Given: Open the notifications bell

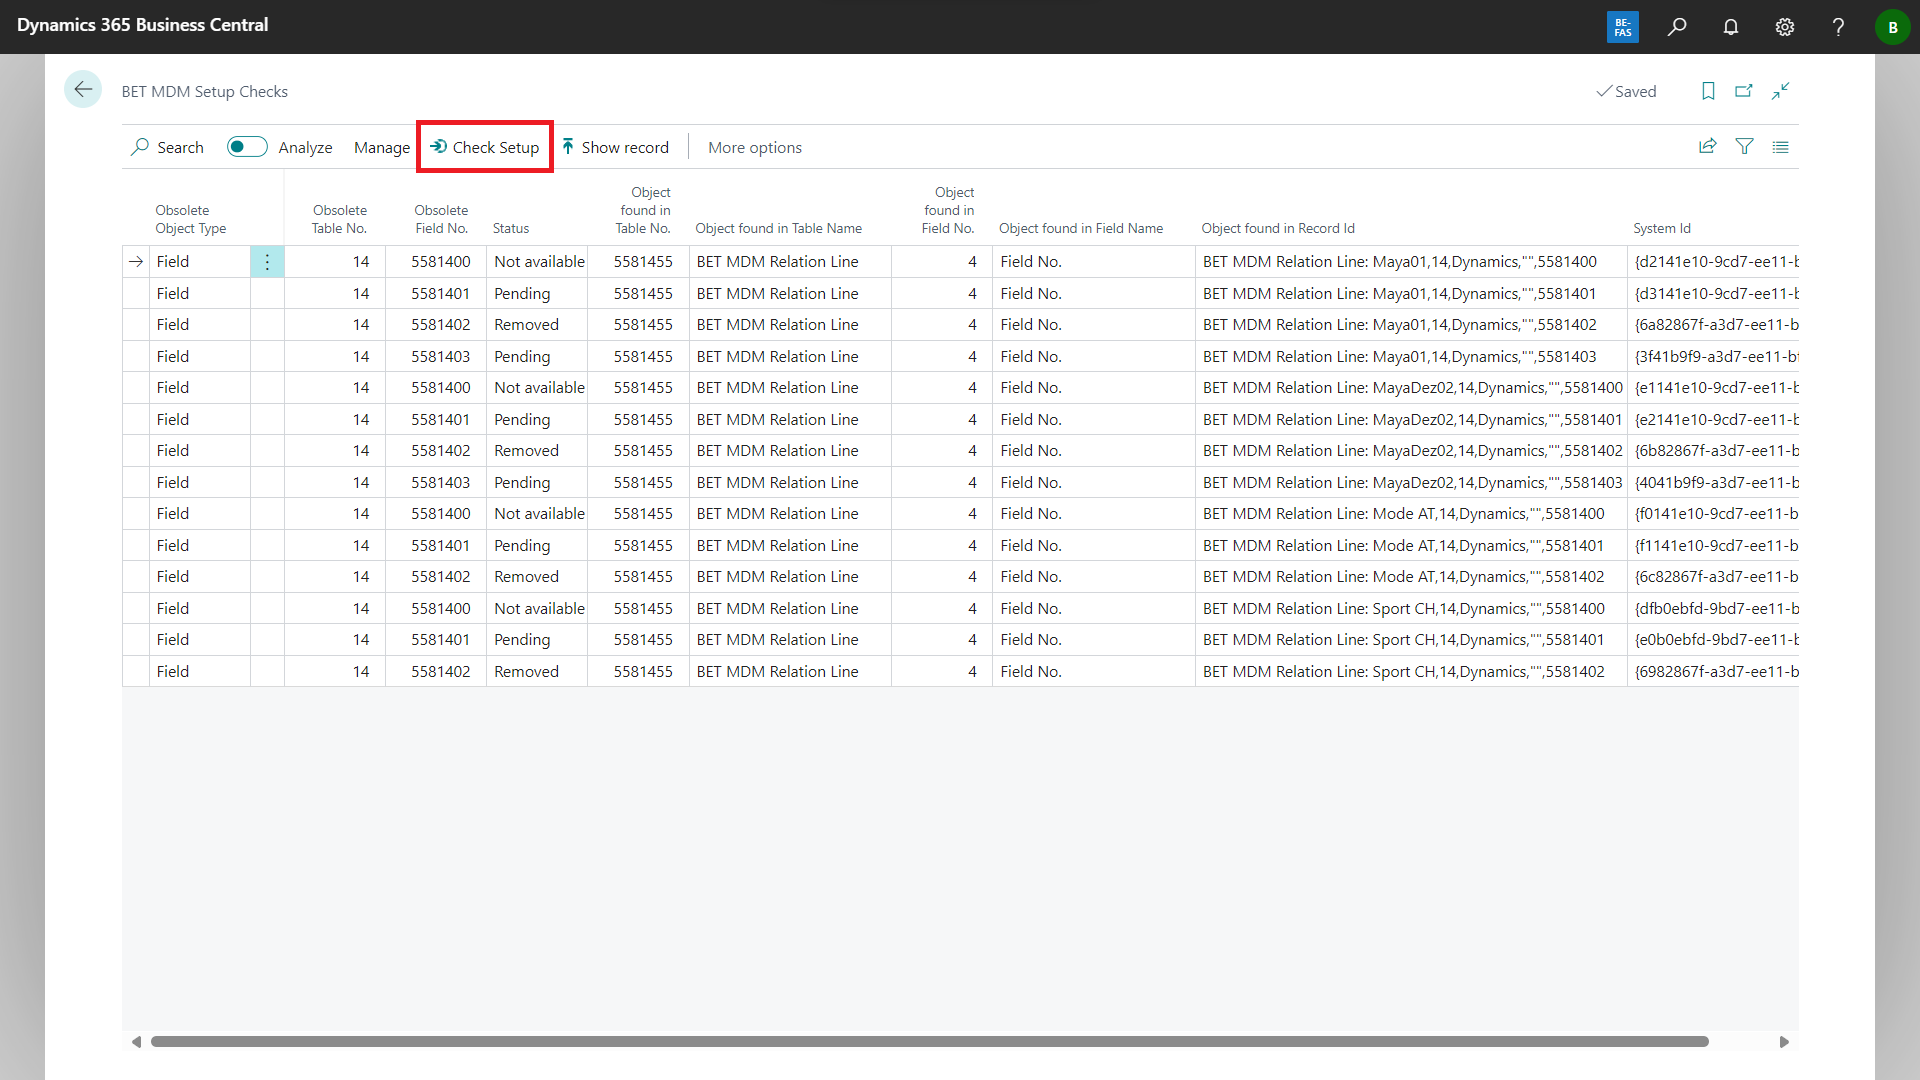Looking at the screenshot, I should [x=1731, y=27].
